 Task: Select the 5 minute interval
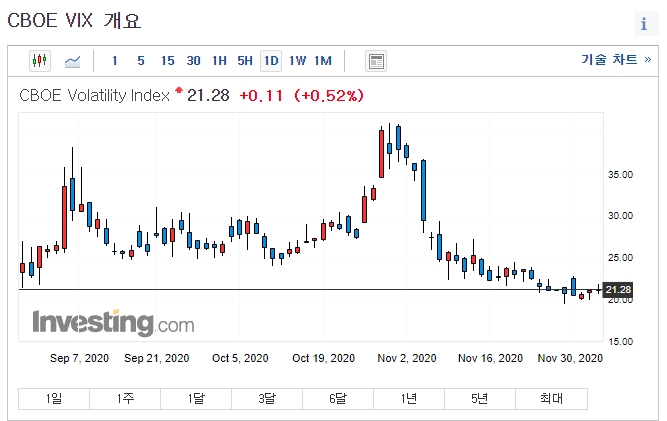[x=141, y=61]
